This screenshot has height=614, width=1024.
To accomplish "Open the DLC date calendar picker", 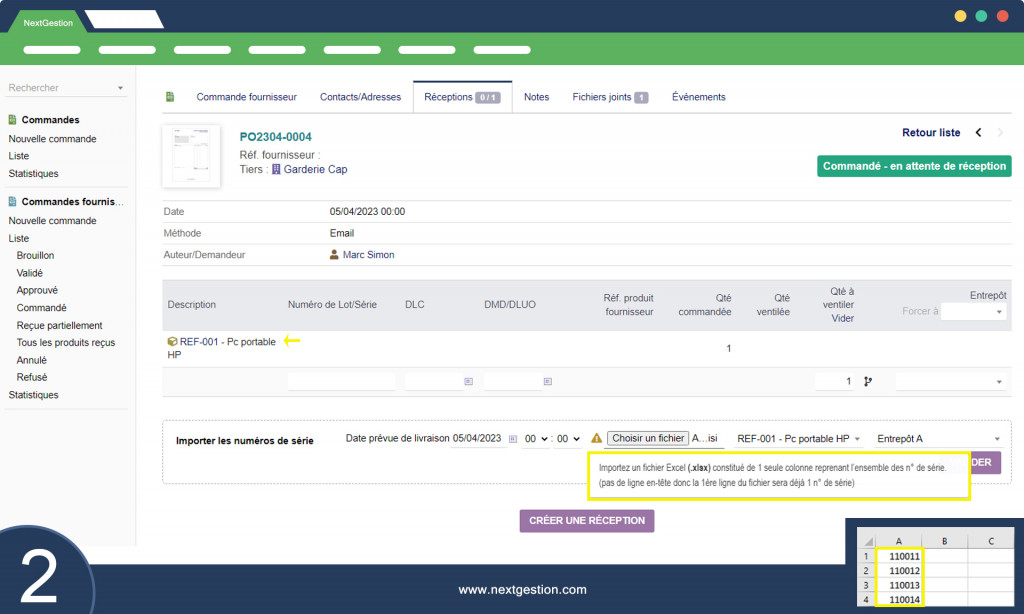I will point(468,381).
